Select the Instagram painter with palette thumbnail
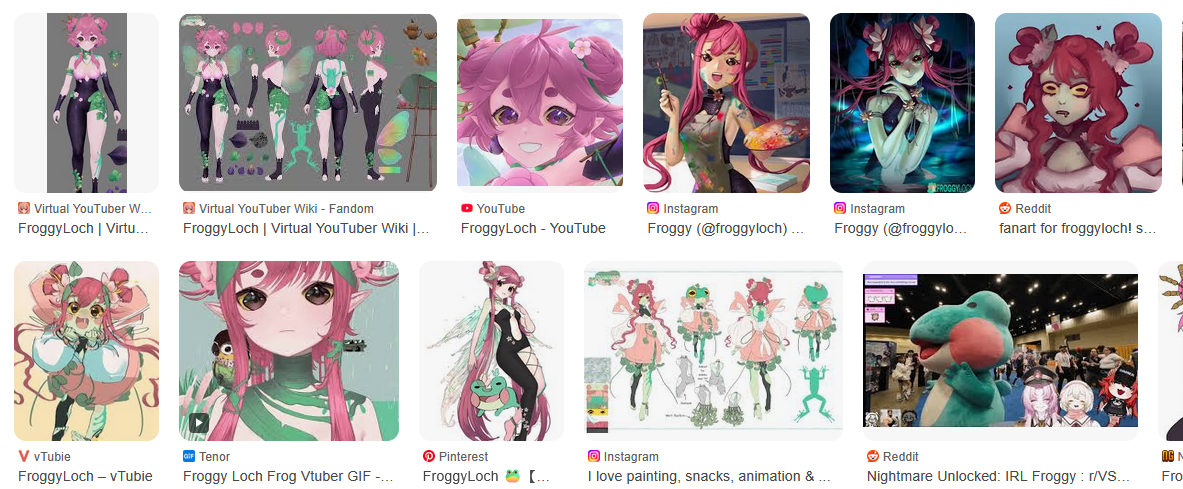Image resolution: width=1183 pixels, height=489 pixels. (x=727, y=103)
